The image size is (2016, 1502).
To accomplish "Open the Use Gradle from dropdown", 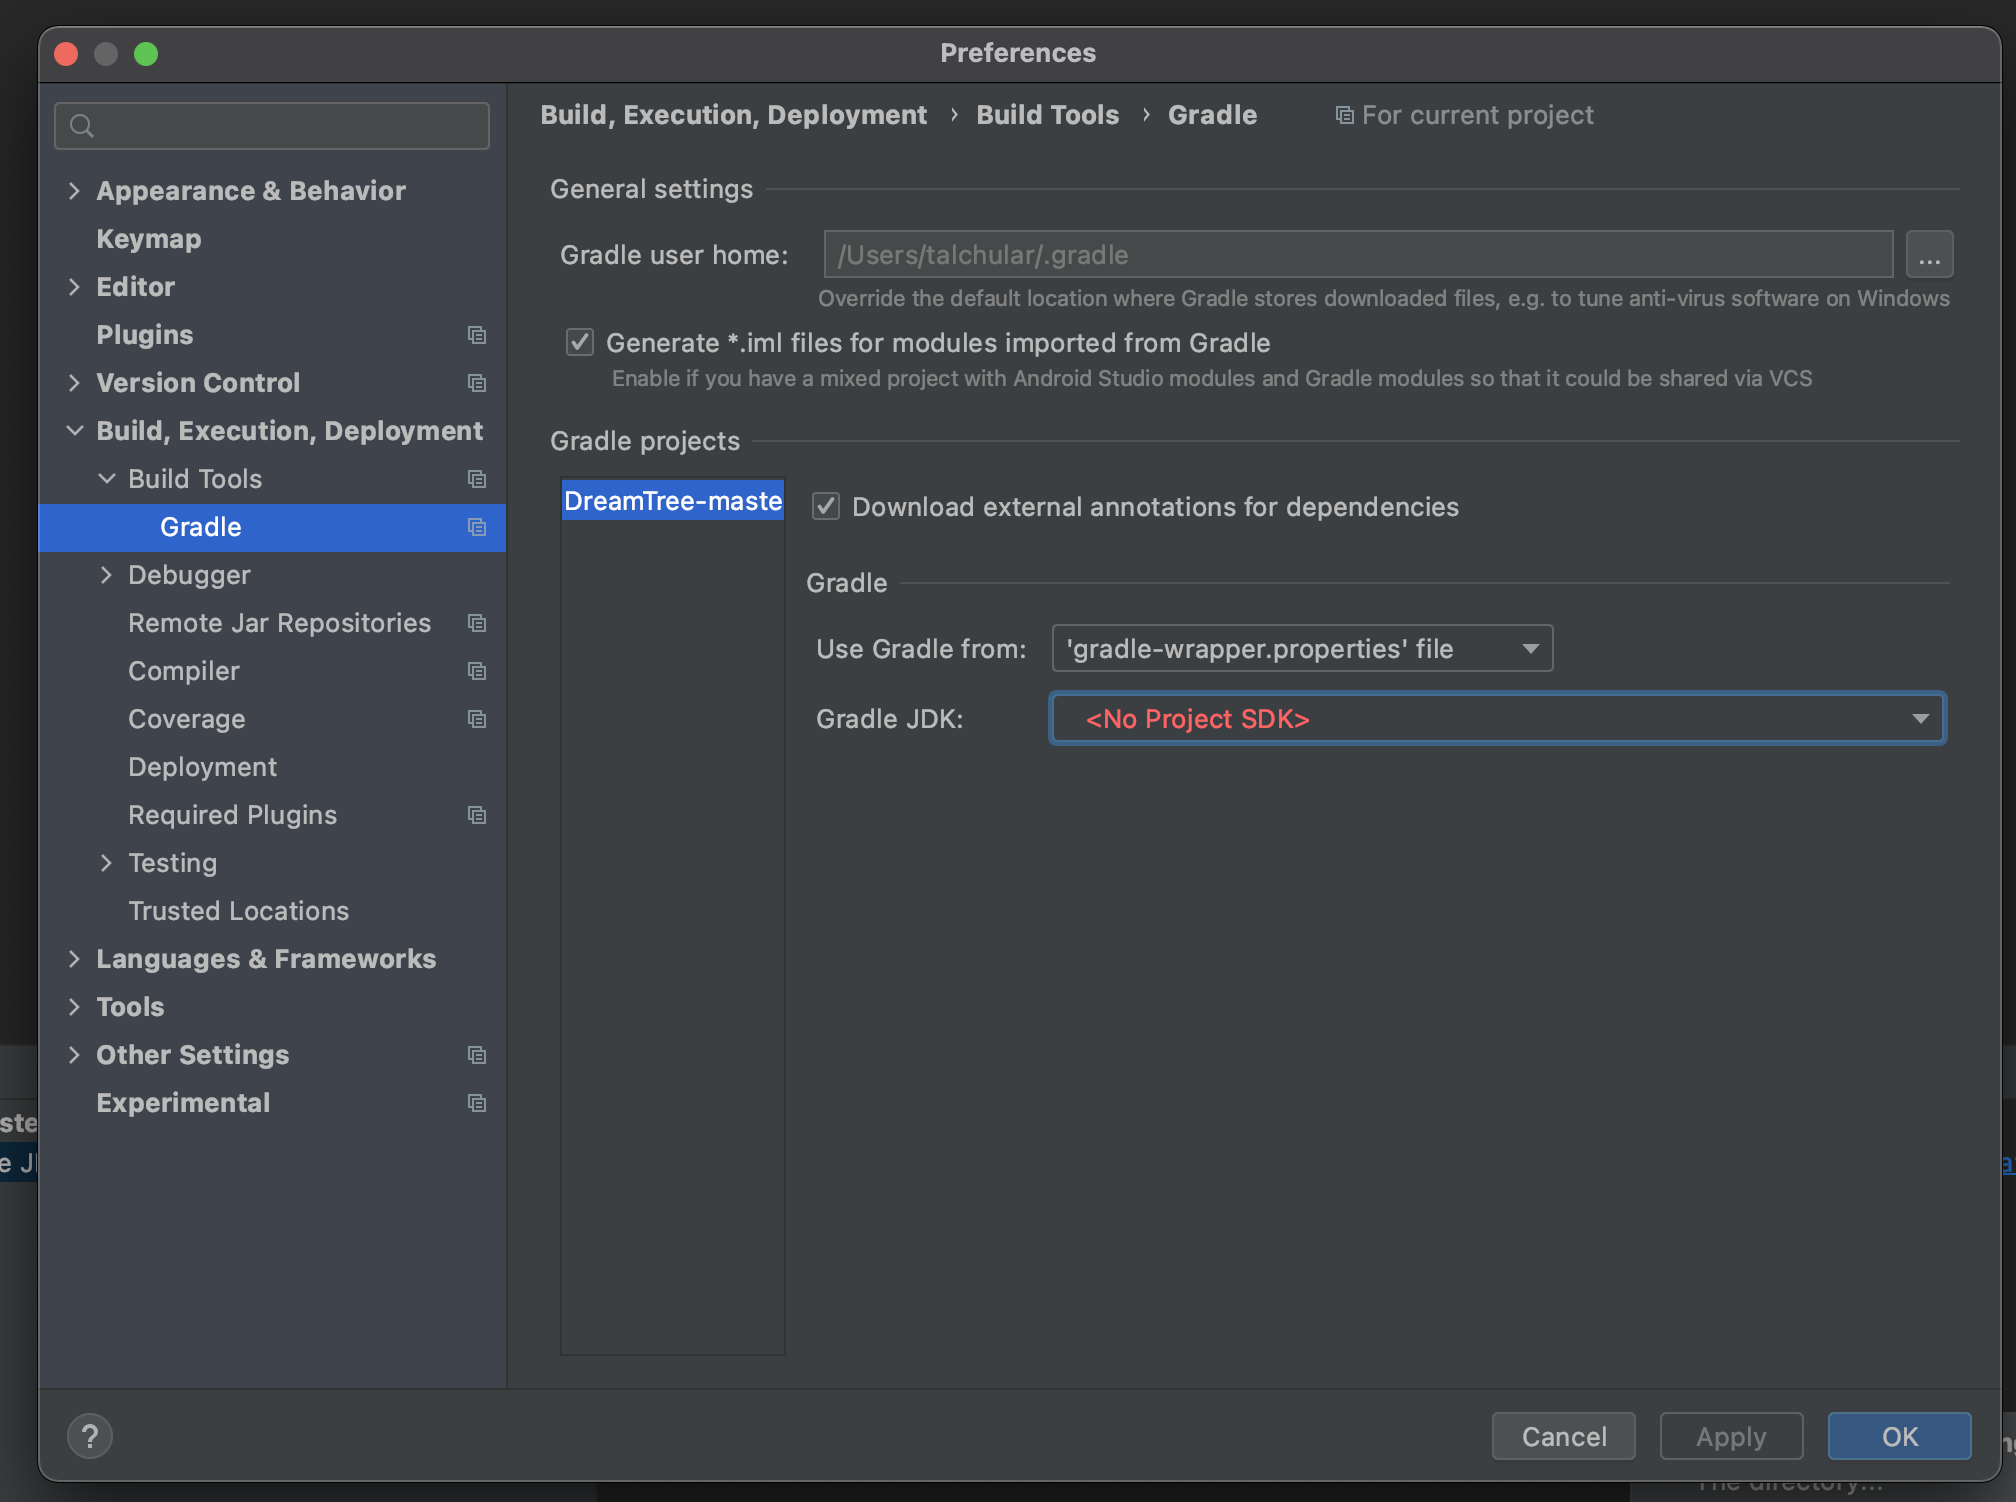I will [1302, 649].
